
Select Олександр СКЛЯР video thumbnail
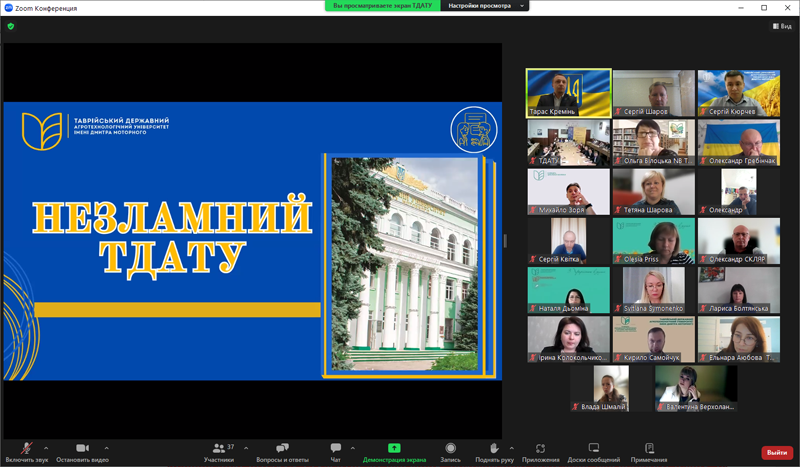click(x=739, y=241)
